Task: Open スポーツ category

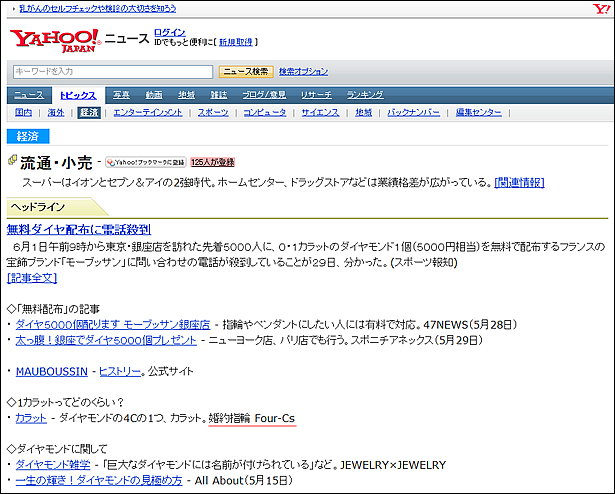Action: pos(213,113)
